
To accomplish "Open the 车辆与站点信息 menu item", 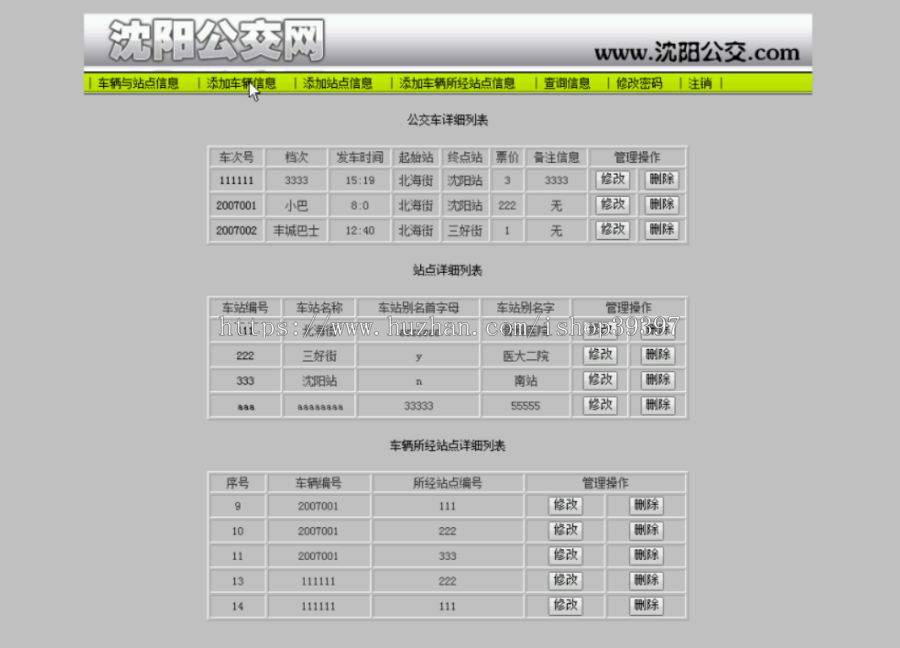I will [x=138, y=83].
